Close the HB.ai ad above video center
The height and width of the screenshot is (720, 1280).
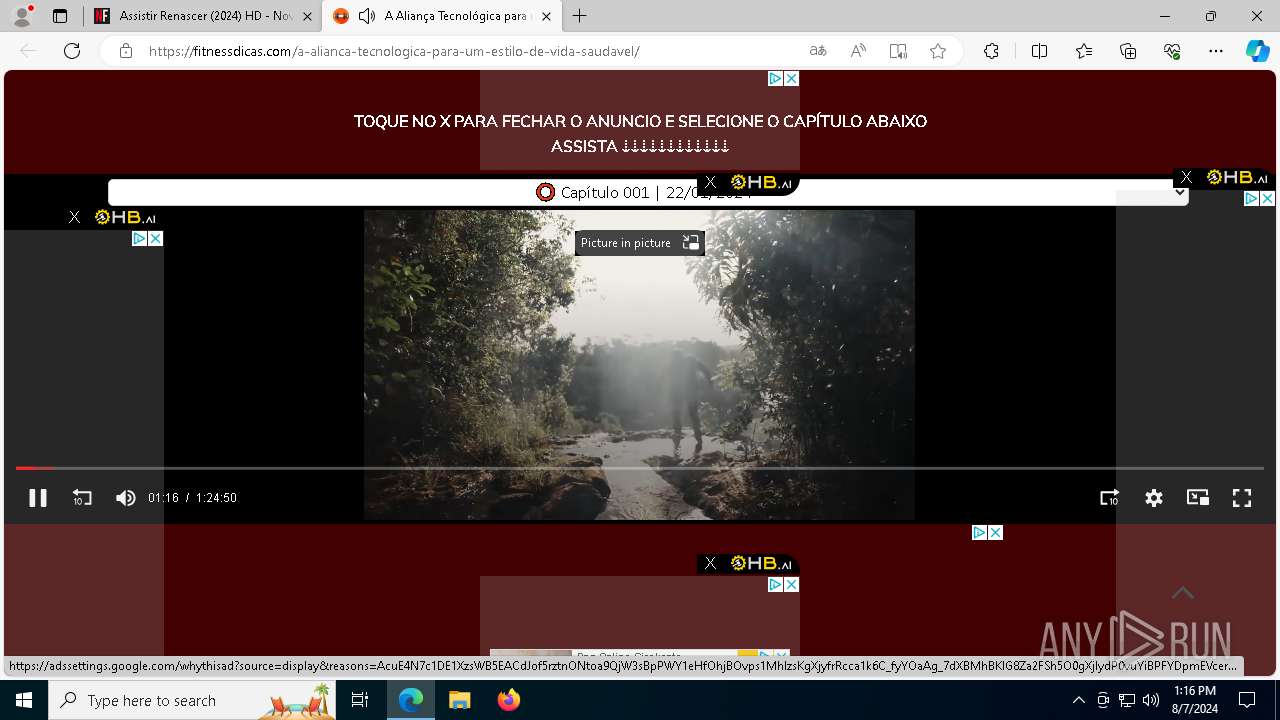[710, 182]
